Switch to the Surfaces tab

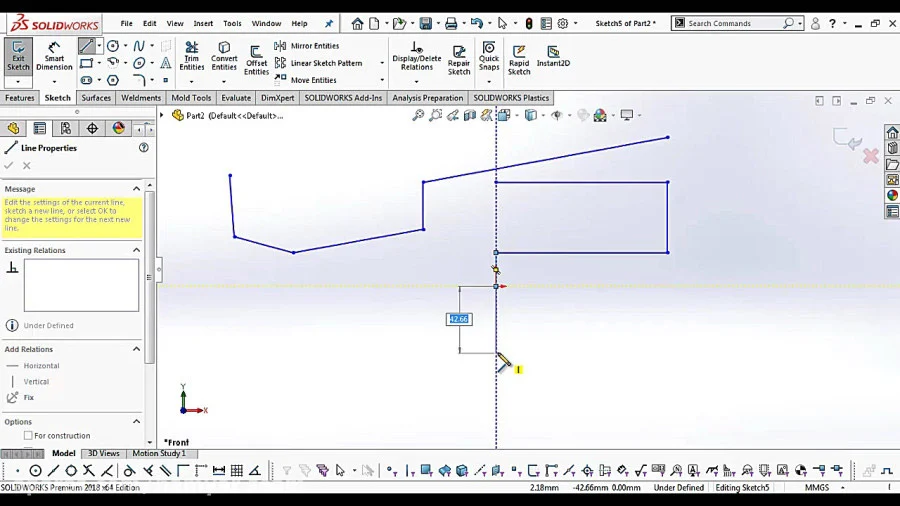tap(96, 98)
